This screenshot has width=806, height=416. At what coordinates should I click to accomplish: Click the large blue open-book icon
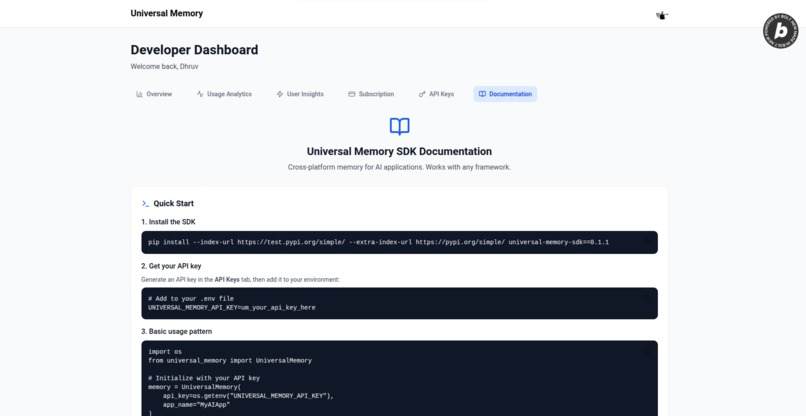399,126
